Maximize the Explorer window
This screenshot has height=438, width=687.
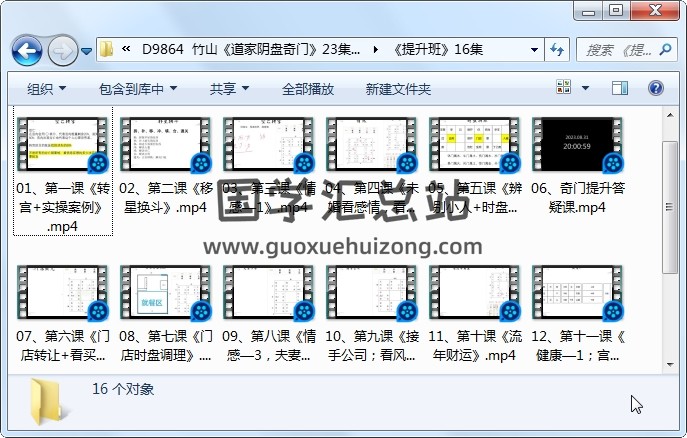[616, 11]
